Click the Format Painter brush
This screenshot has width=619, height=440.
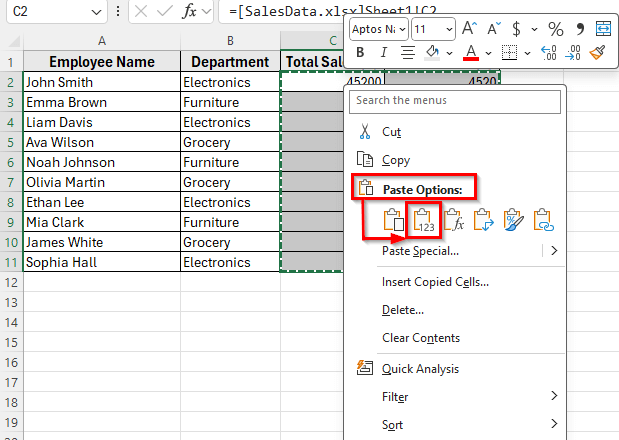pos(597,52)
